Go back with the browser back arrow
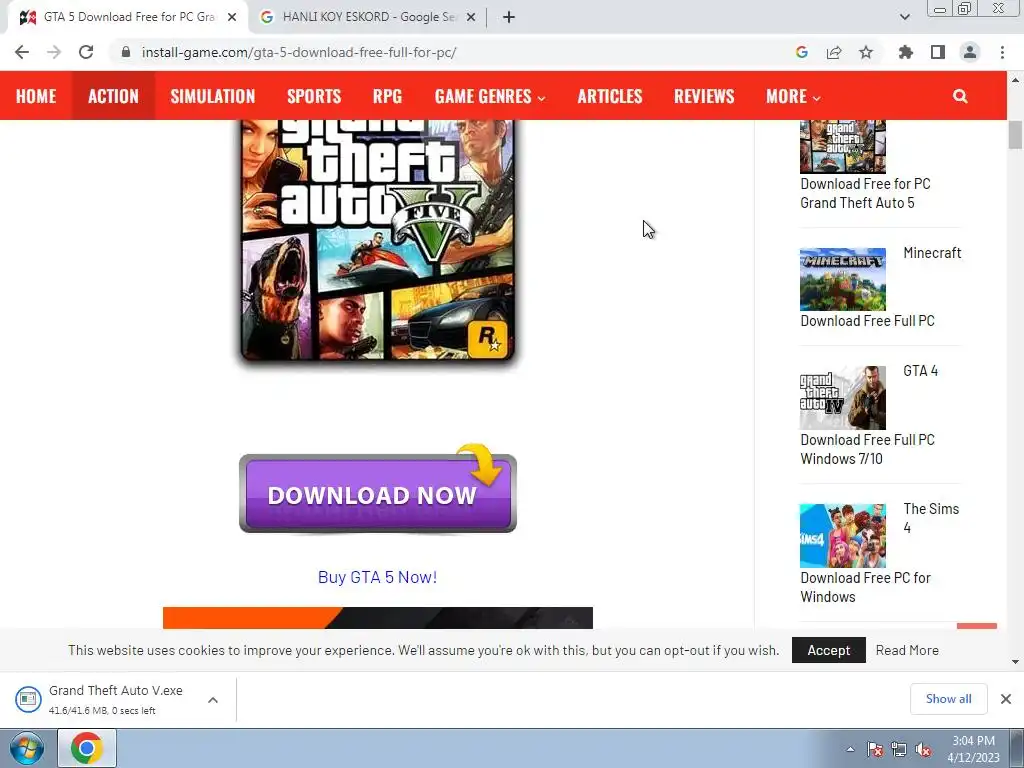The image size is (1024, 768). coord(22,52)
